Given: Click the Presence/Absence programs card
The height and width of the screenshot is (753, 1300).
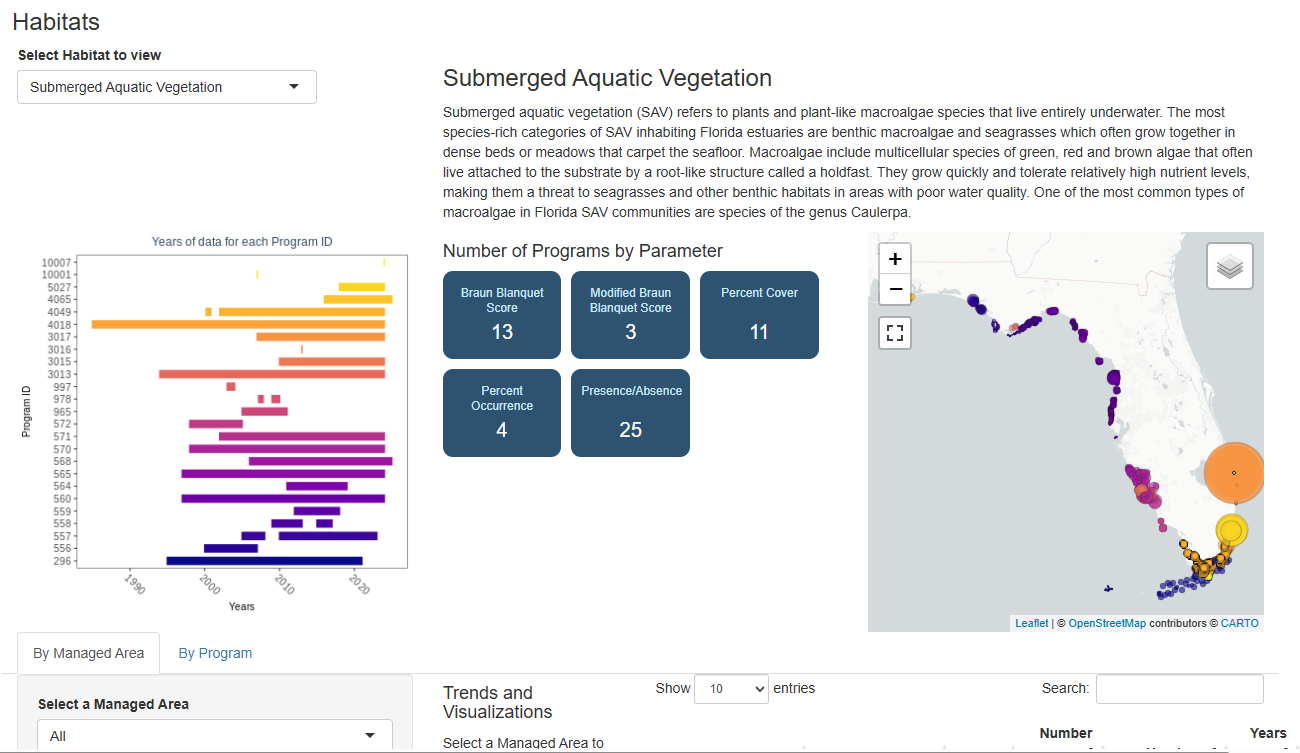Looking at the screenshot, I should point(630,413).
